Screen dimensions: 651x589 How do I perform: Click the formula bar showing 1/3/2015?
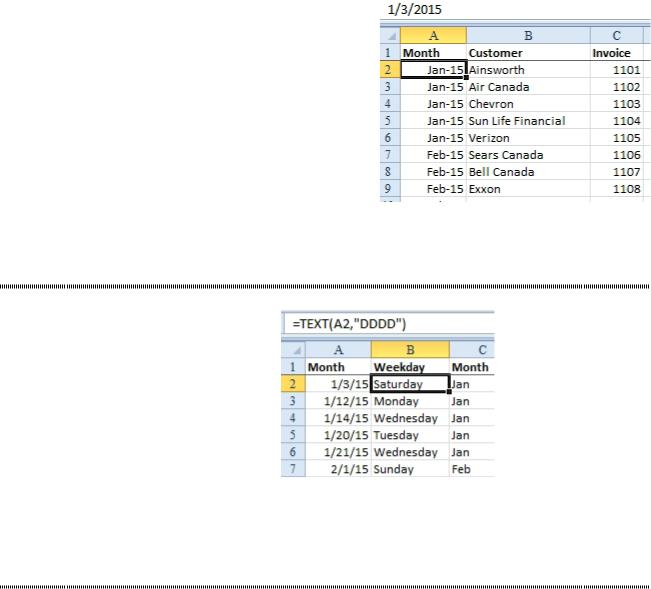coord(515,10)
